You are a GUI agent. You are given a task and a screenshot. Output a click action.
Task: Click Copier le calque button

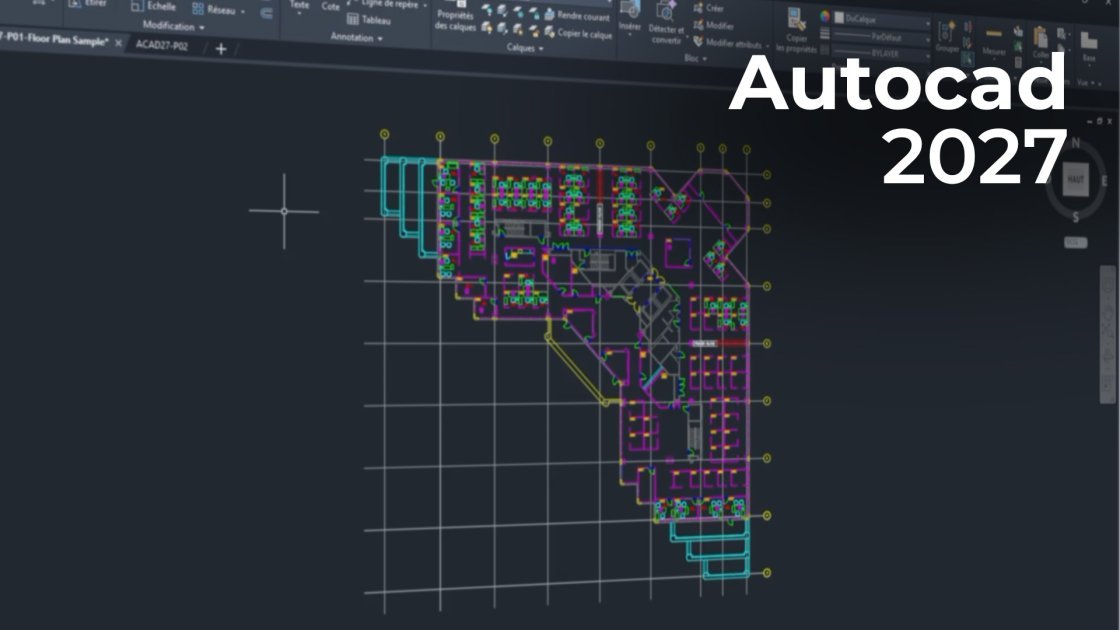pos(578,32)
